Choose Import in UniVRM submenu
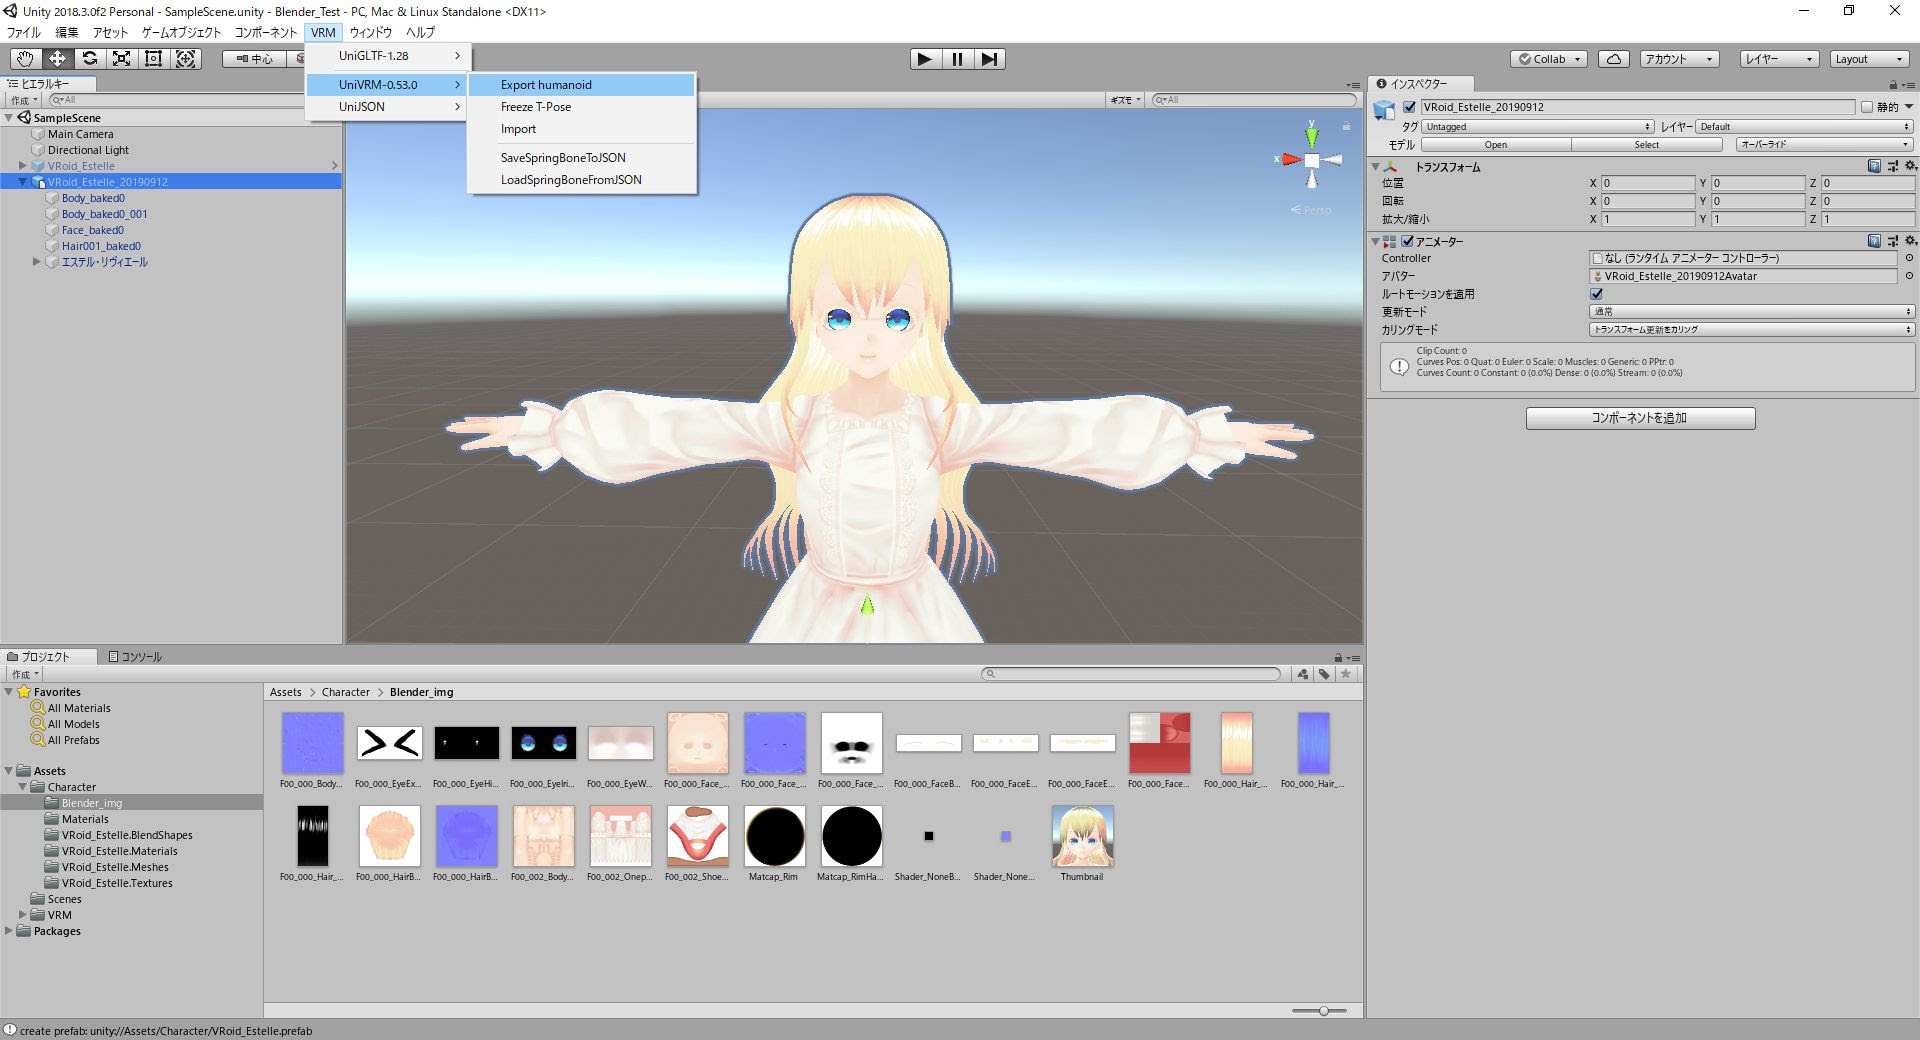The width and height of the screenshot is (1920, 1040). tap(581, 129)
